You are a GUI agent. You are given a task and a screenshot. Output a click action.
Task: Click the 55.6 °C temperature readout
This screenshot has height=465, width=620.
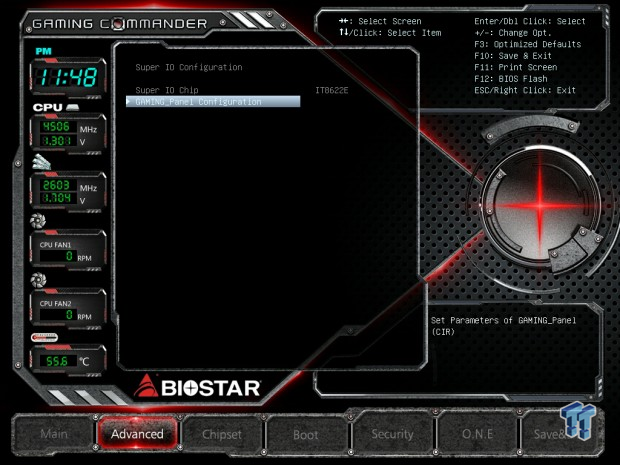(58, 361)
